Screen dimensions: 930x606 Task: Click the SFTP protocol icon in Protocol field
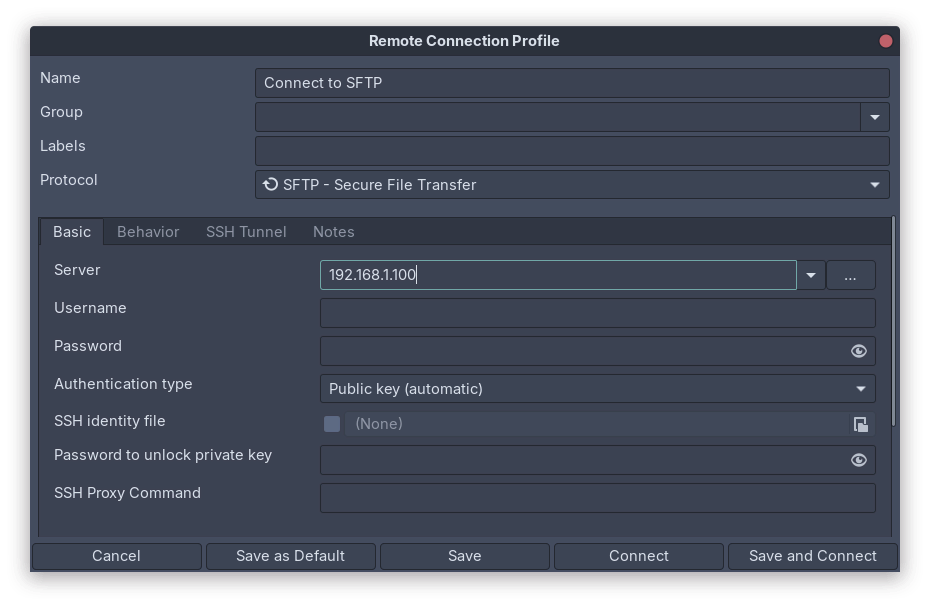269,184
